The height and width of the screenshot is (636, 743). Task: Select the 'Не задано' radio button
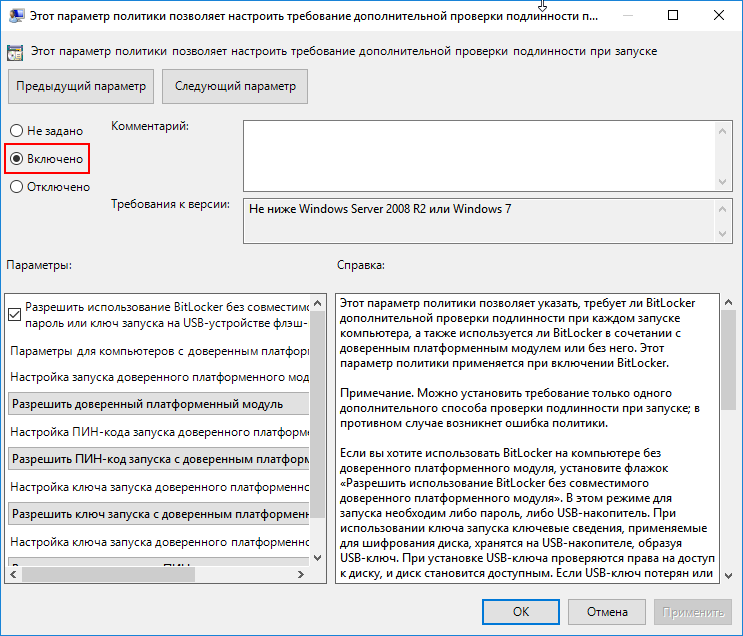click(x=46, y=131)
